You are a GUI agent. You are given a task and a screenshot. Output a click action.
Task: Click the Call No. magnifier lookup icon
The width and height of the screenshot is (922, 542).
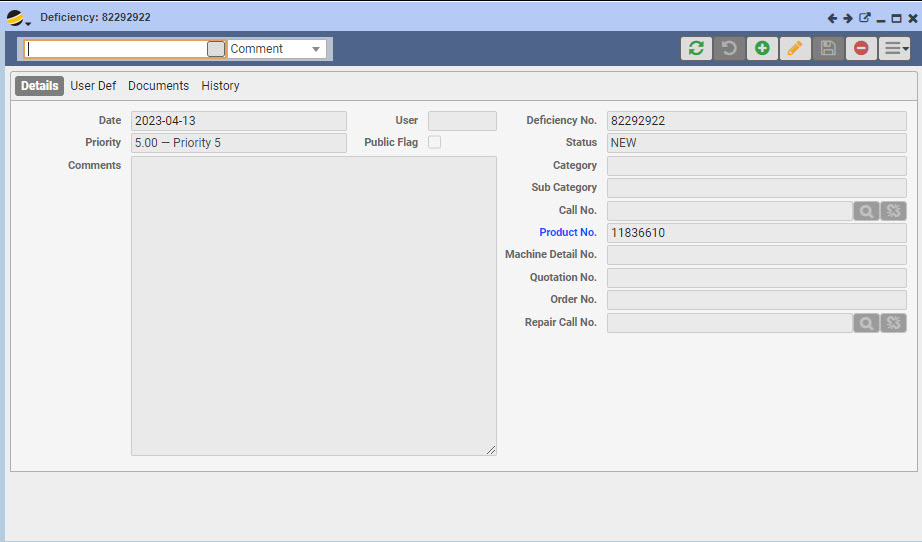[x=866, y=210]
